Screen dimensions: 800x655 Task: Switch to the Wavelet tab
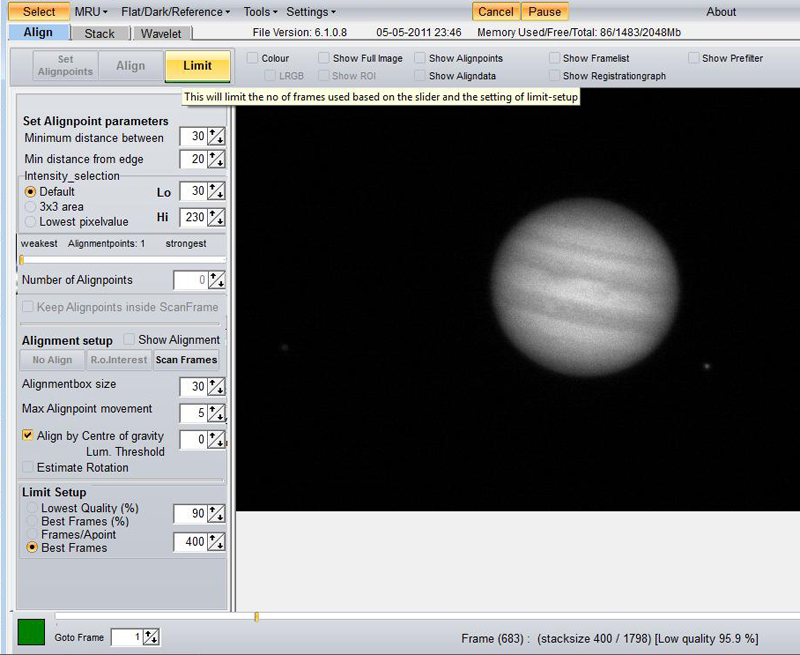pos(160,34)
